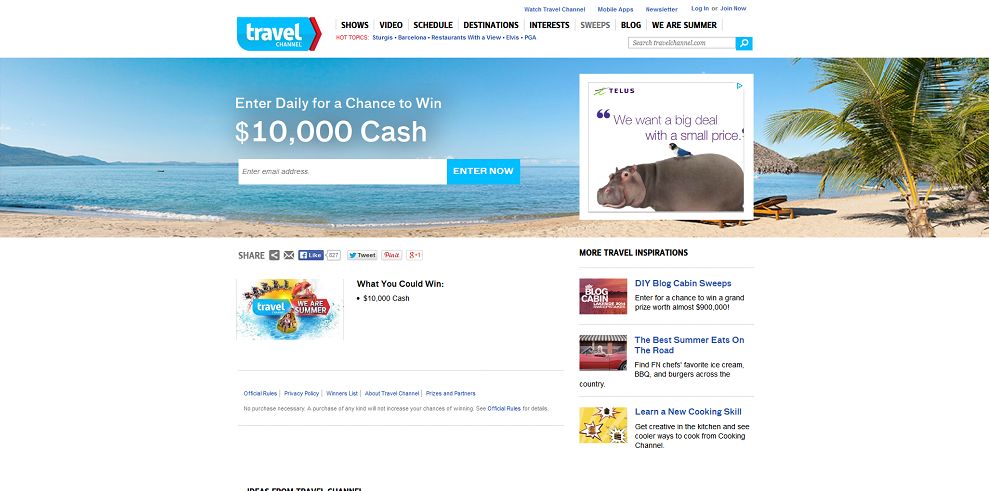Screen dimensions: 989x491
Task: Open the Official Rules footer link
Action: coord(260,393)
